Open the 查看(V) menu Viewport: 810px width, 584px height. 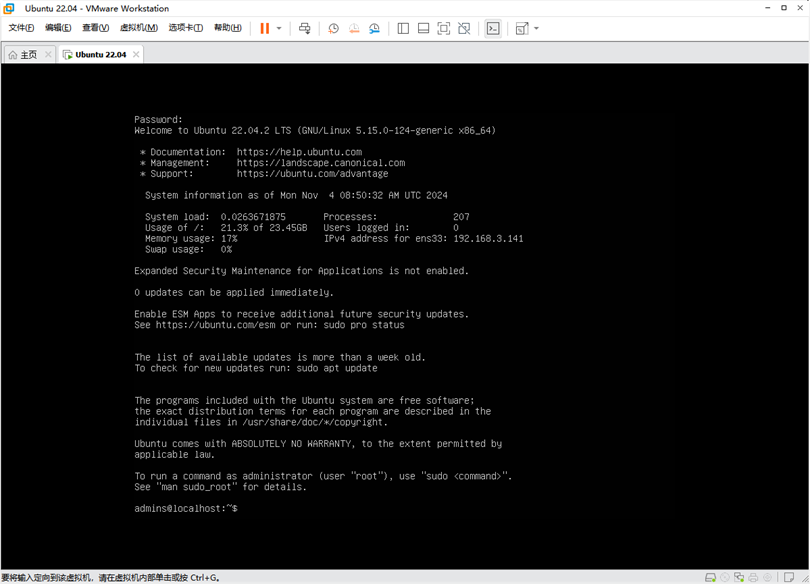click(x=96, y=28)
